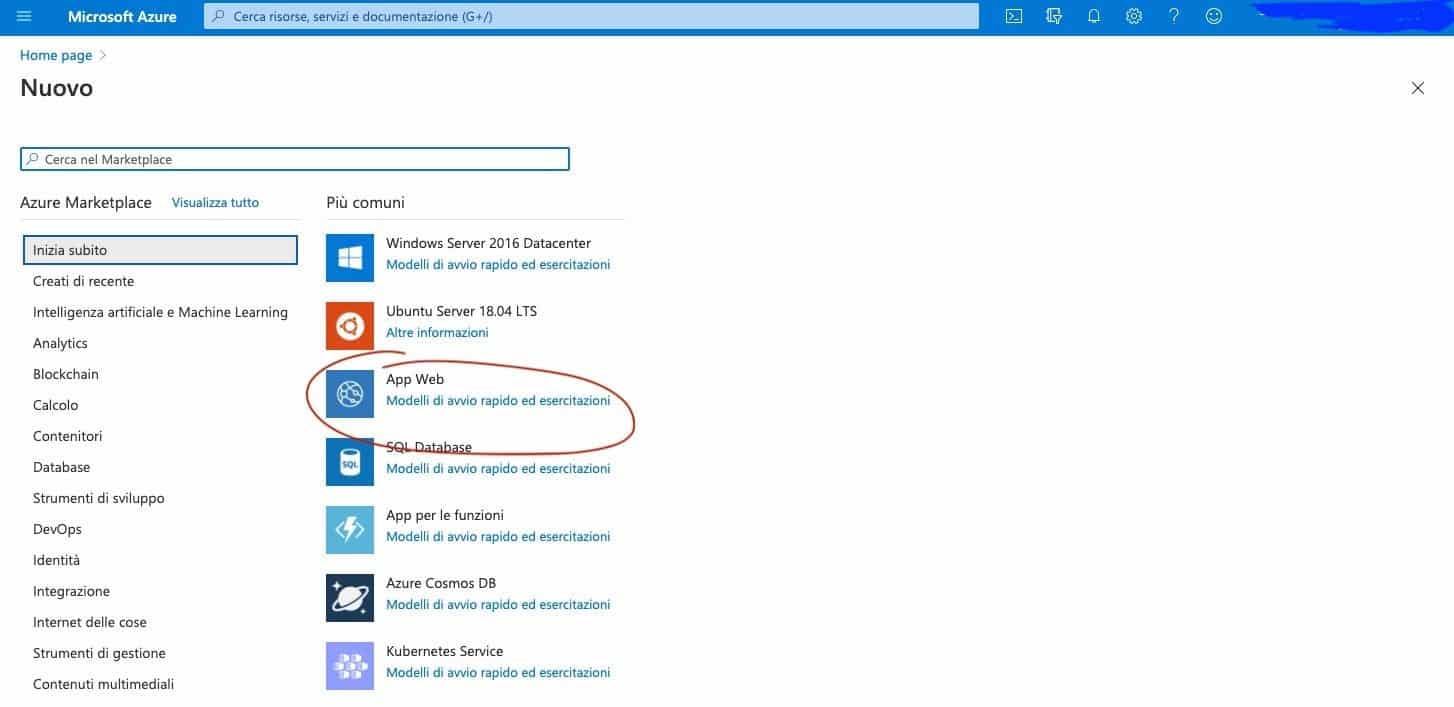Screen dimensions: 1454x707
Task: Open Intelligenza artificiale e Machine Learning category
Action: (x=160, y=312)
